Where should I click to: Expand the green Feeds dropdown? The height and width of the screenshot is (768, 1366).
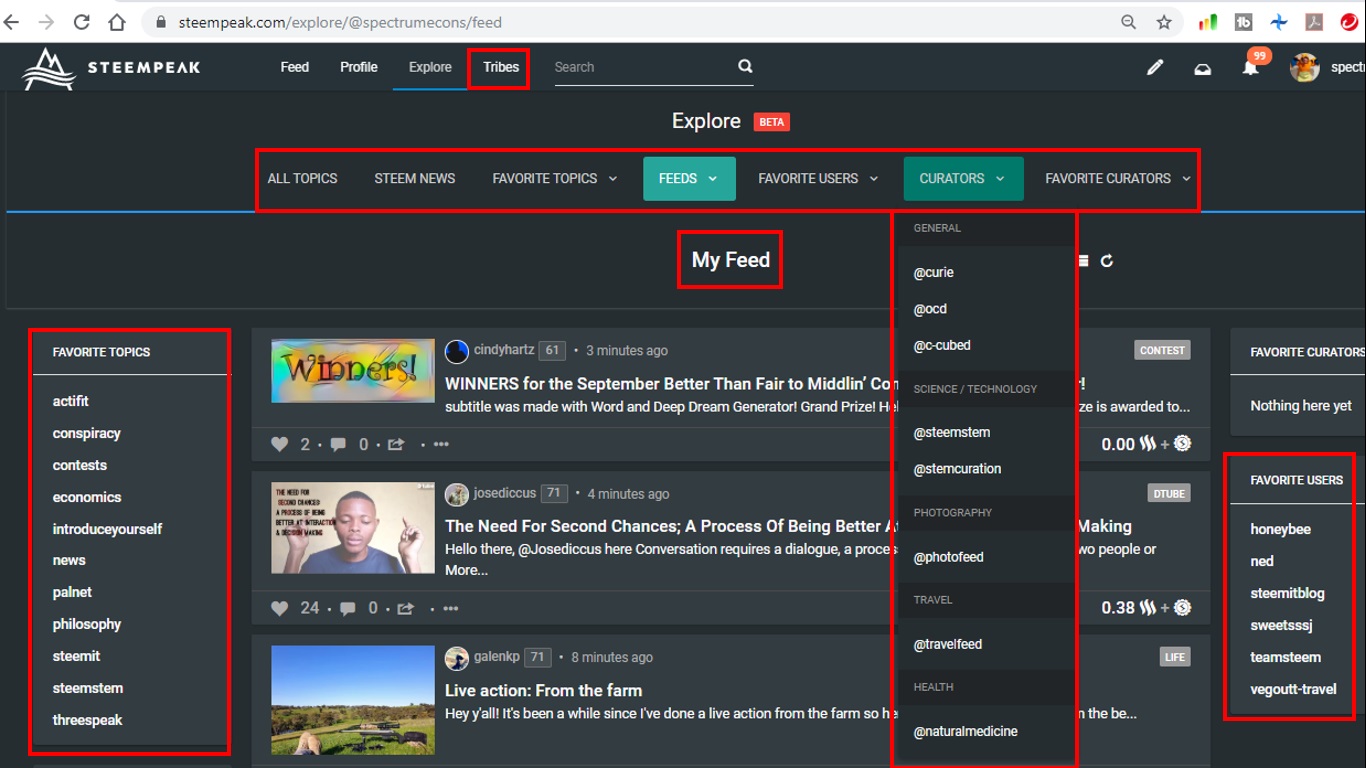pyautogui.click(x=689, y=179)
